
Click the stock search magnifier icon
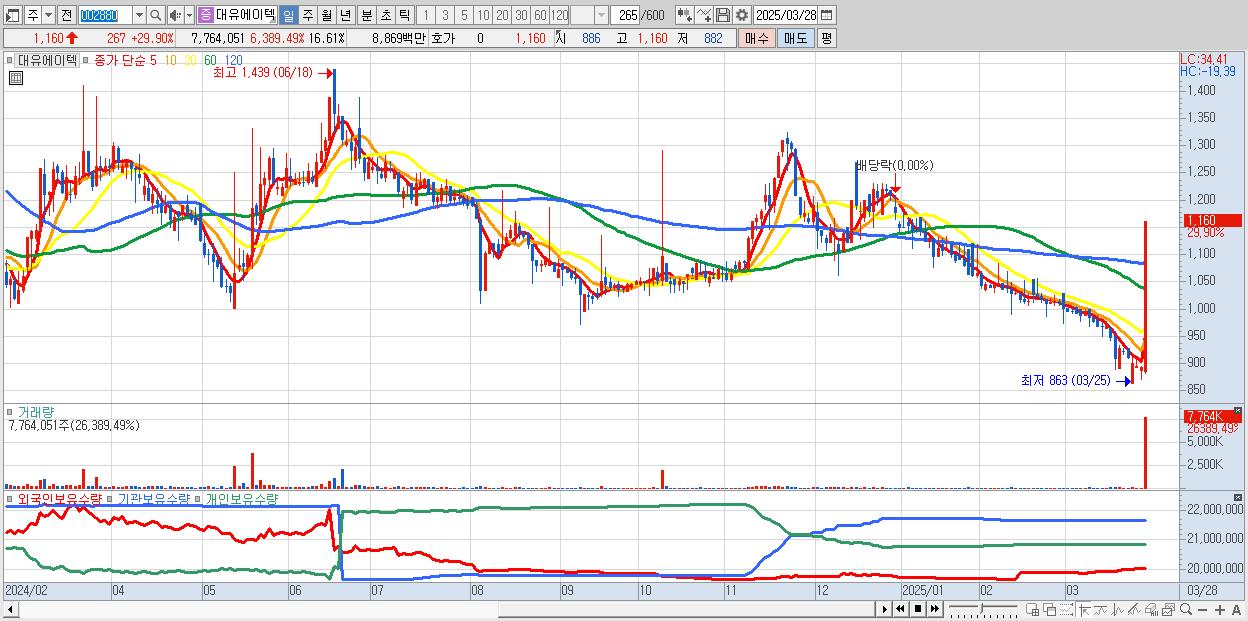tap(155, 15)
